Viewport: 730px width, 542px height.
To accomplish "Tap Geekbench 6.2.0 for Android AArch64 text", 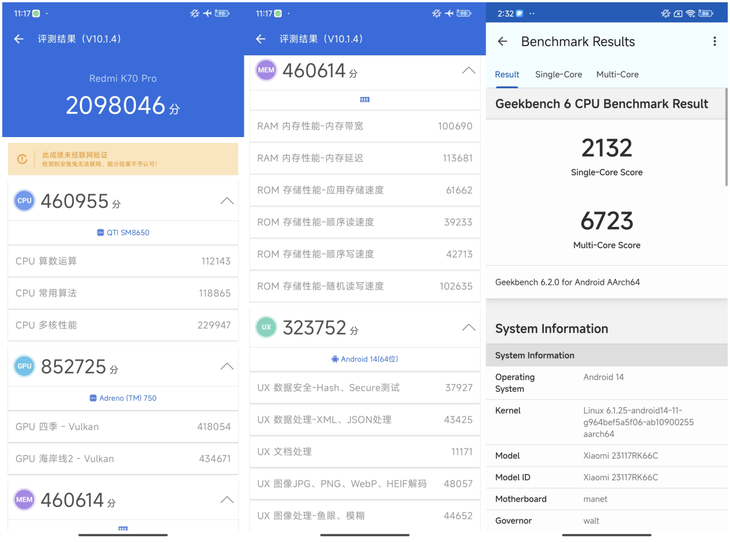I will (567, 282).
